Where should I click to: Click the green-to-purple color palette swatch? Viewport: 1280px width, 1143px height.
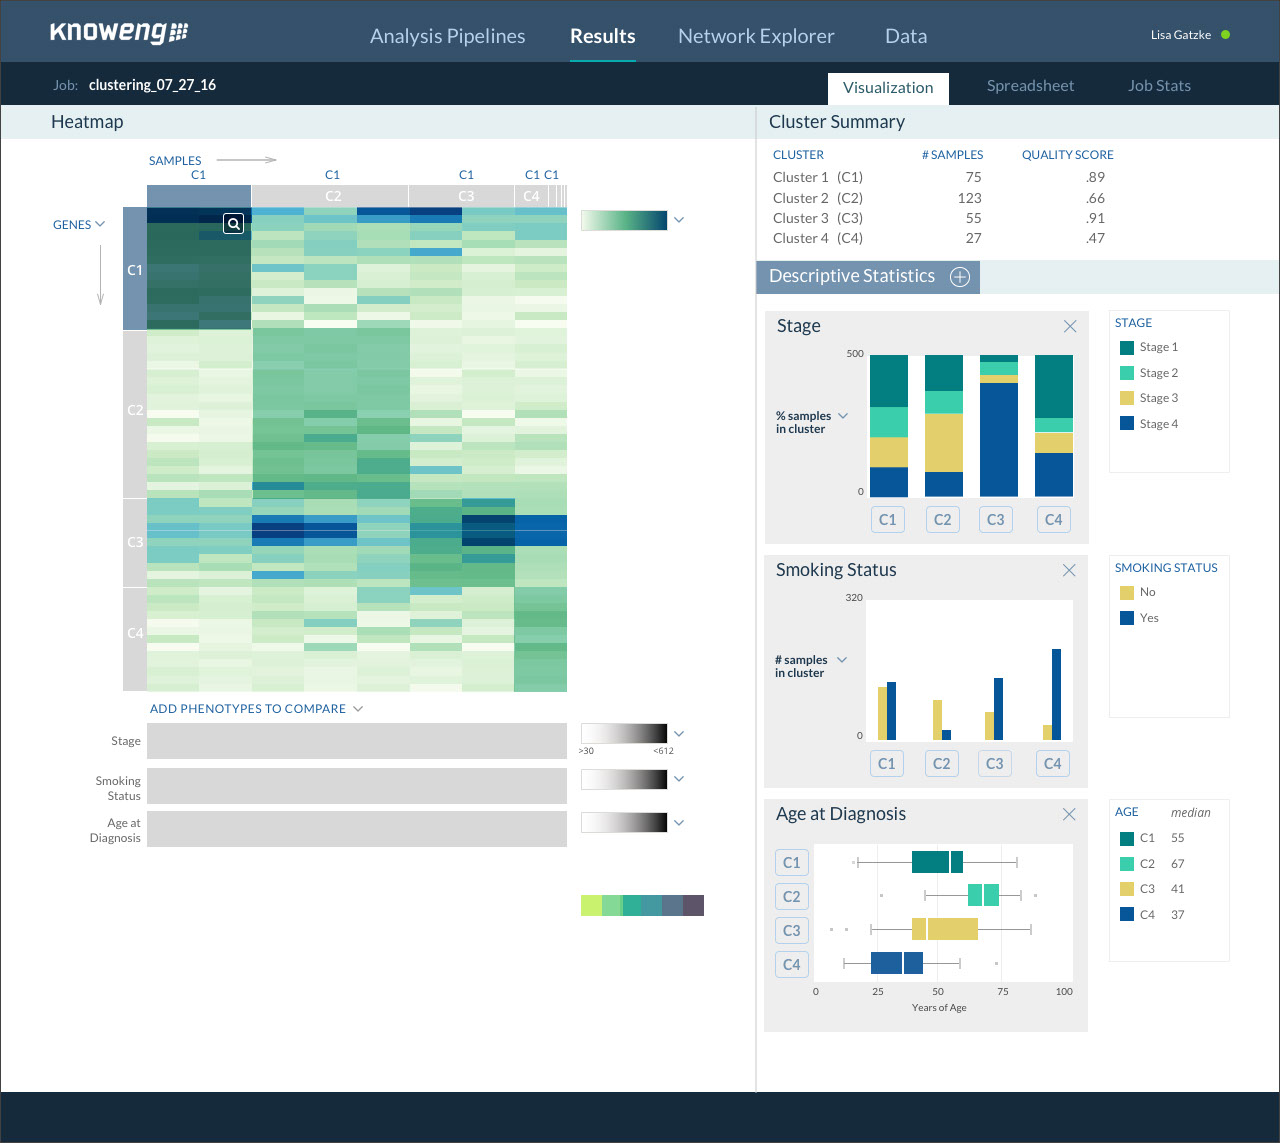point(642,906)
